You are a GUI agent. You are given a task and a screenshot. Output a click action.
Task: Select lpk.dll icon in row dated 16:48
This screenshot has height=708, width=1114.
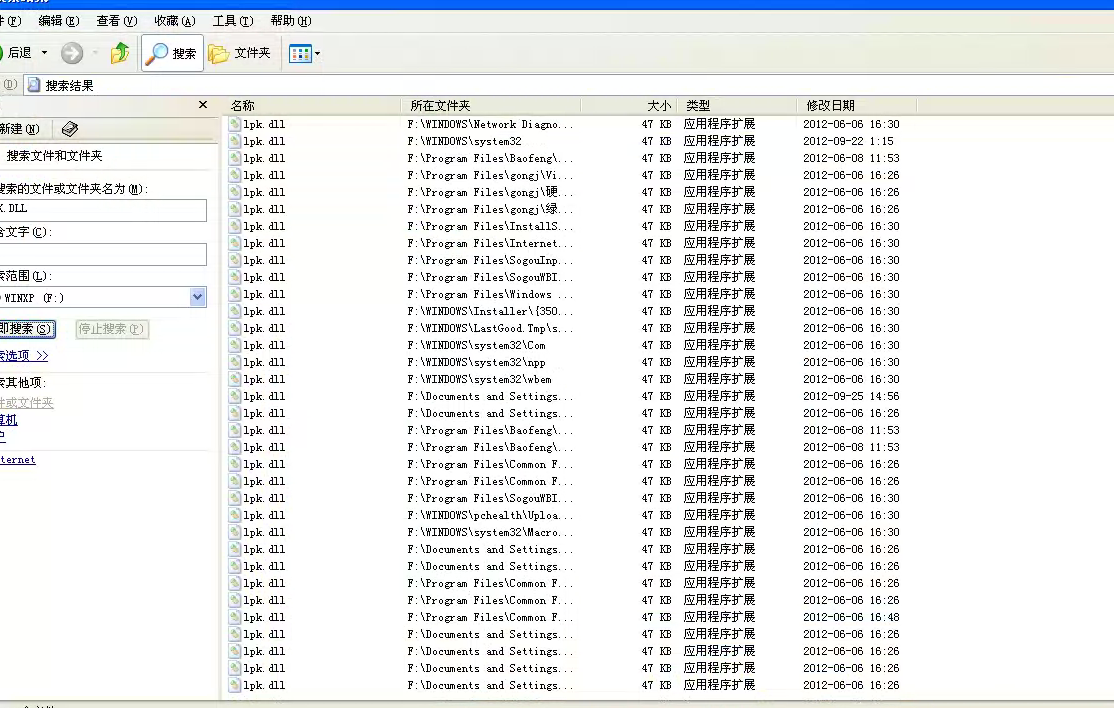[x=235, y=618]
